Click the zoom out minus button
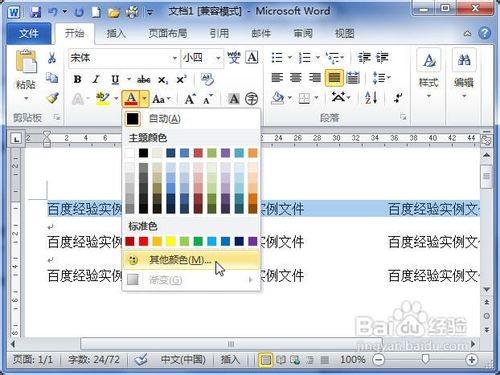 pos(378,360)
